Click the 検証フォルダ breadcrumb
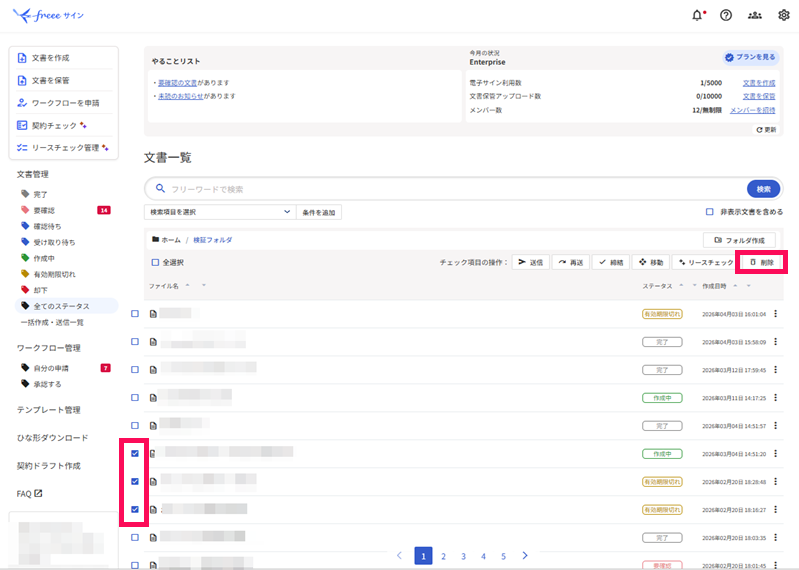 (x=212, y=240)
